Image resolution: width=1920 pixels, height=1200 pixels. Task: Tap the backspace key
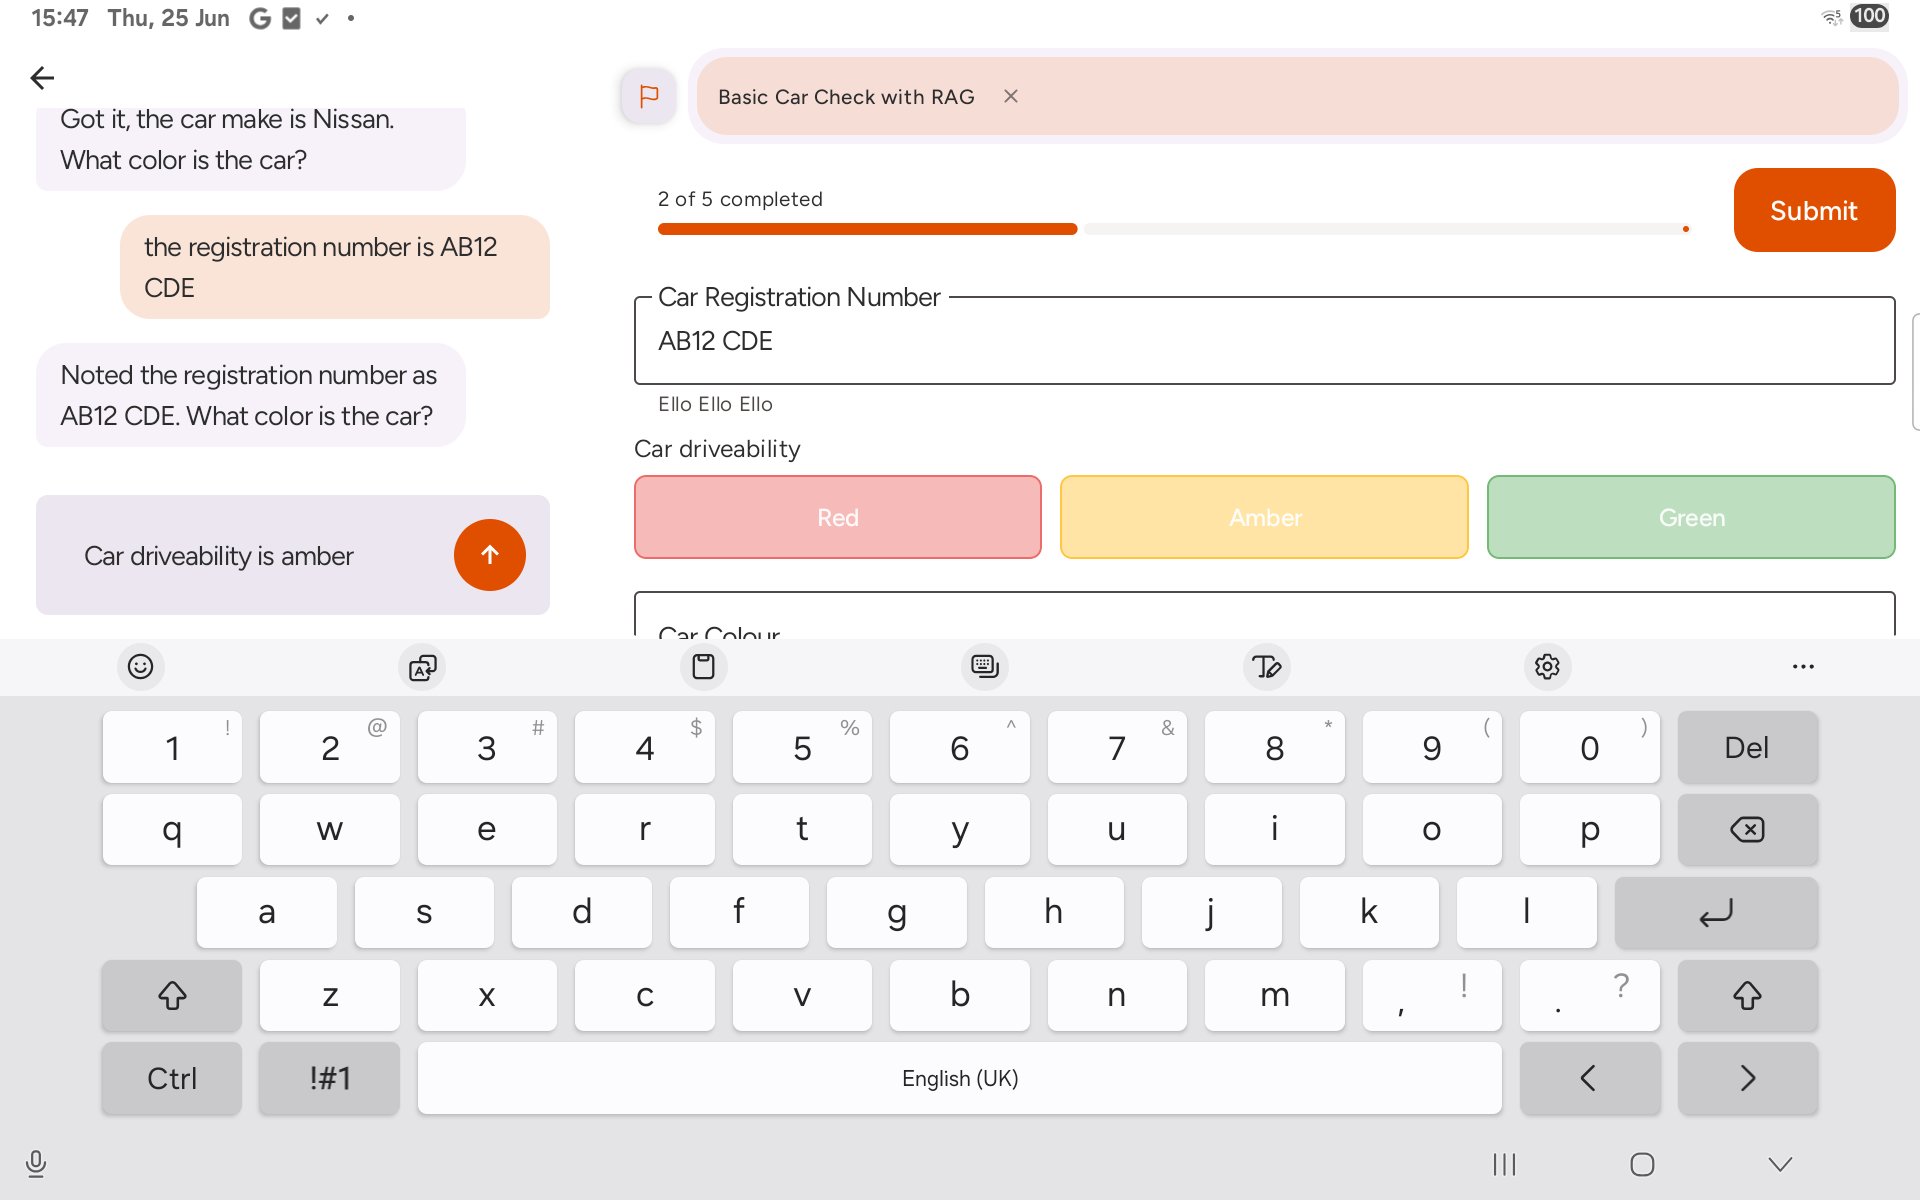pos(1747,830)
